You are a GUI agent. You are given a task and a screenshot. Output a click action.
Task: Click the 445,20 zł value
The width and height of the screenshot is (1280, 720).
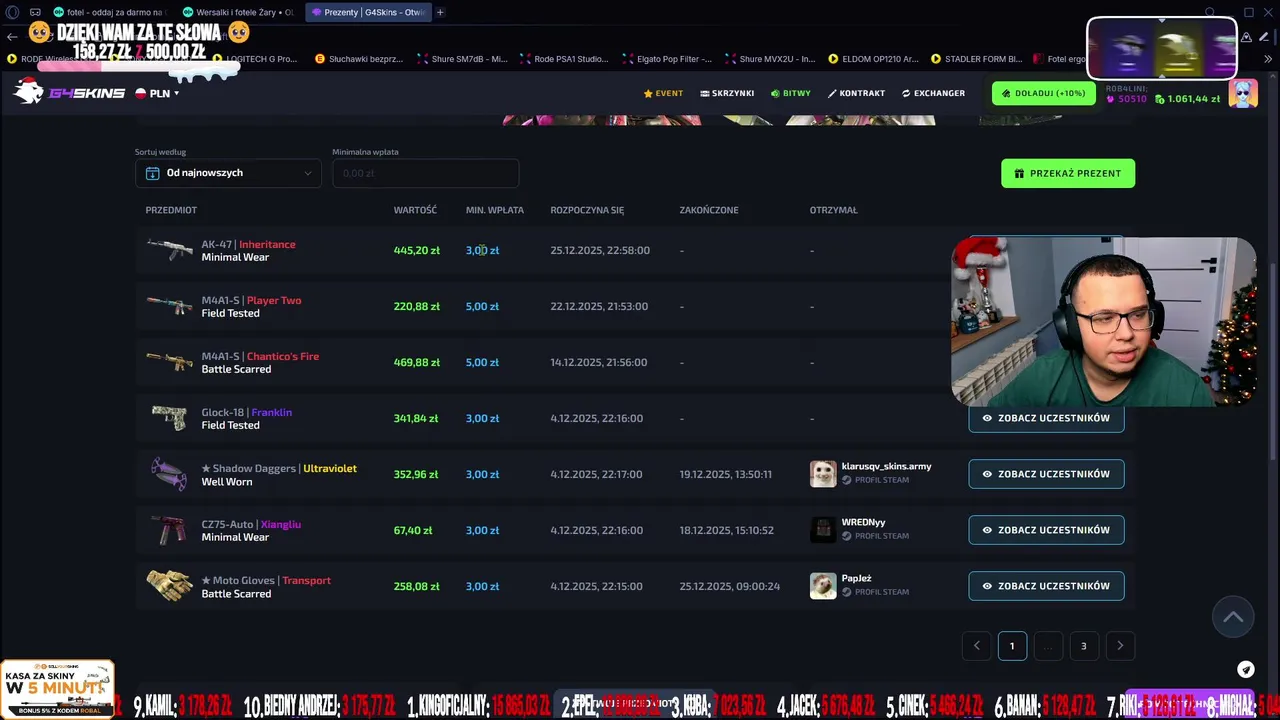coord(417,250)
